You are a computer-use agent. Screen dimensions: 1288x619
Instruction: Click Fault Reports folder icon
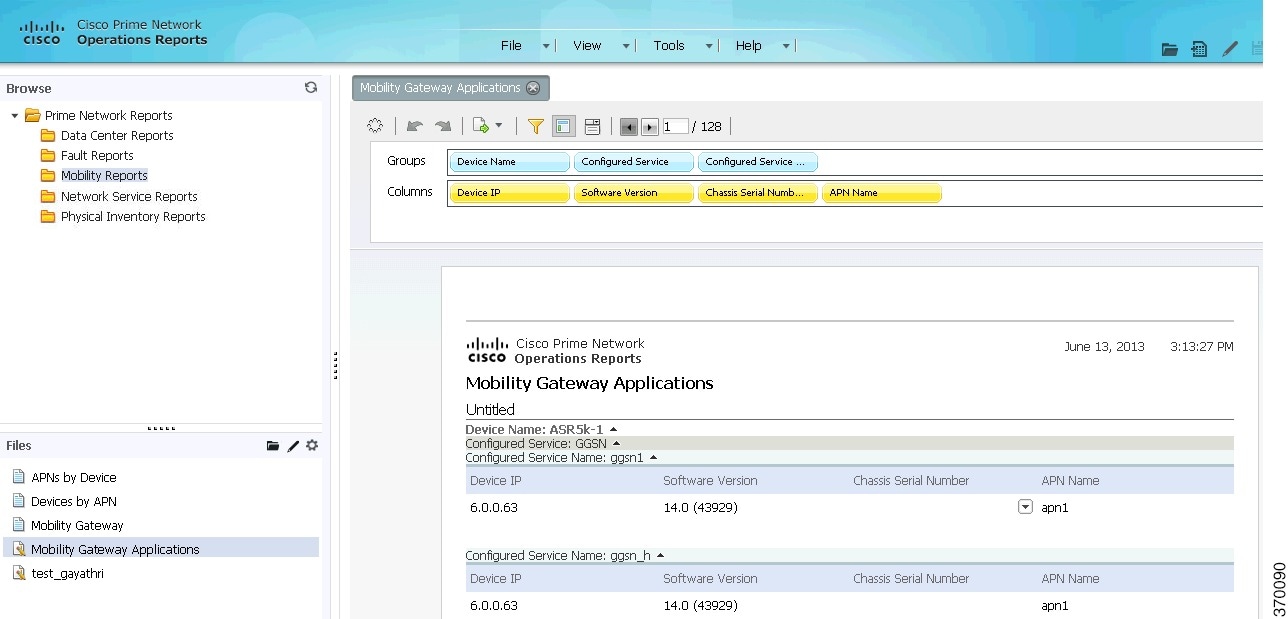coord(47,156)
